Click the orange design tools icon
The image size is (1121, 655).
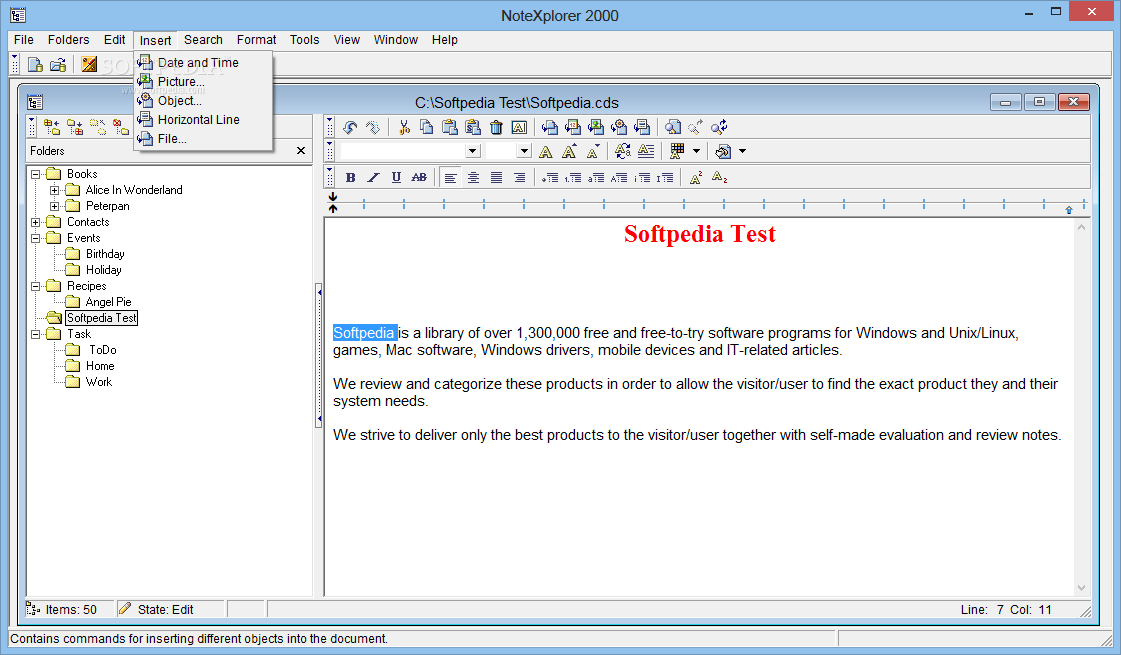pyautogui.click(x=89, y=64)
